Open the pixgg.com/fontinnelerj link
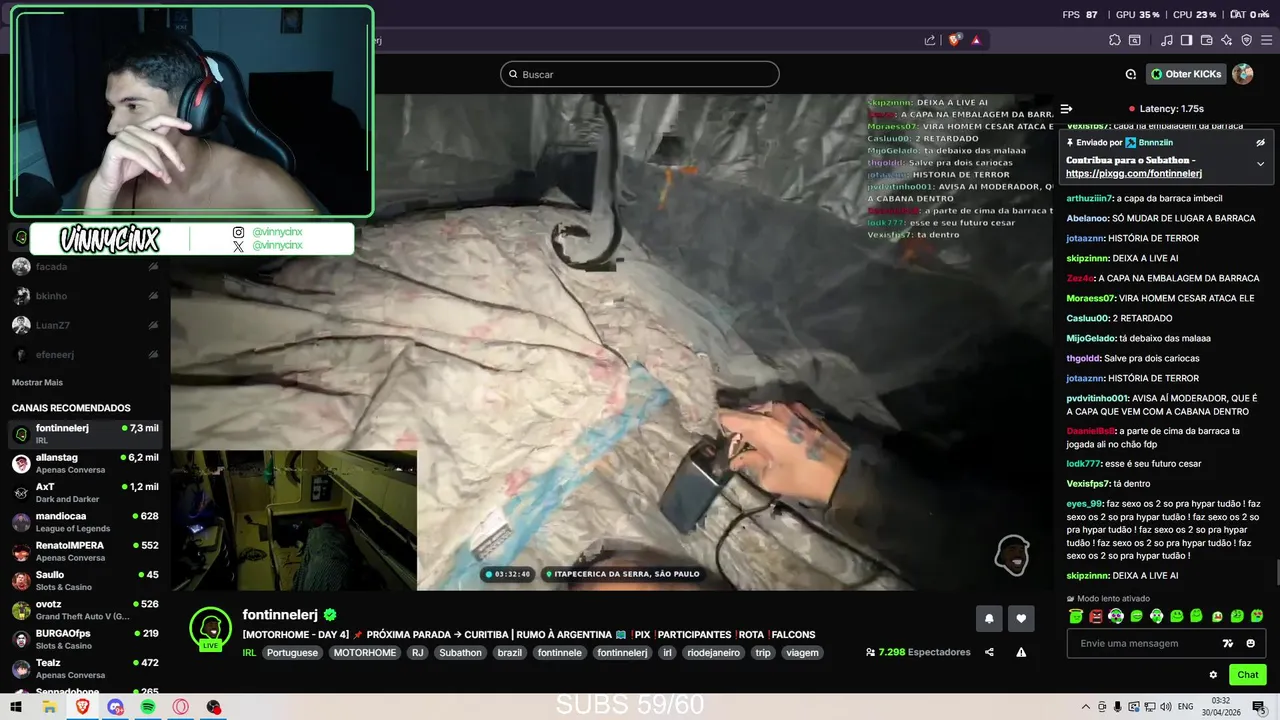 click(x=1134, y=173)
